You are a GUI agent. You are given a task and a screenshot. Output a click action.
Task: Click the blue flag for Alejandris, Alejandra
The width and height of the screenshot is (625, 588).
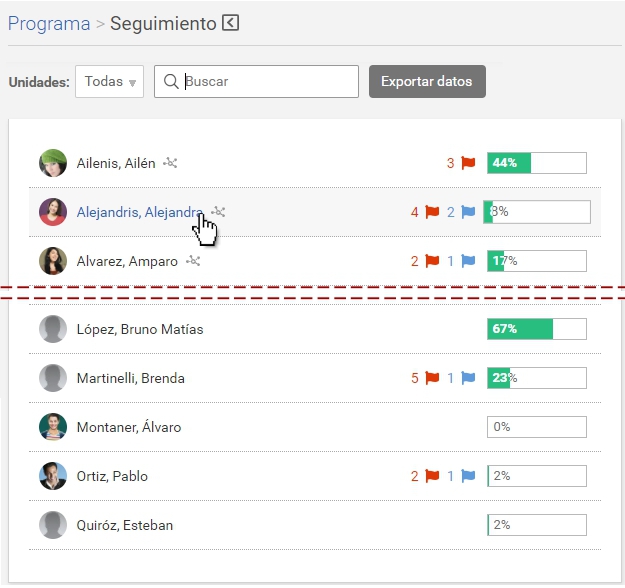(468, 212)
